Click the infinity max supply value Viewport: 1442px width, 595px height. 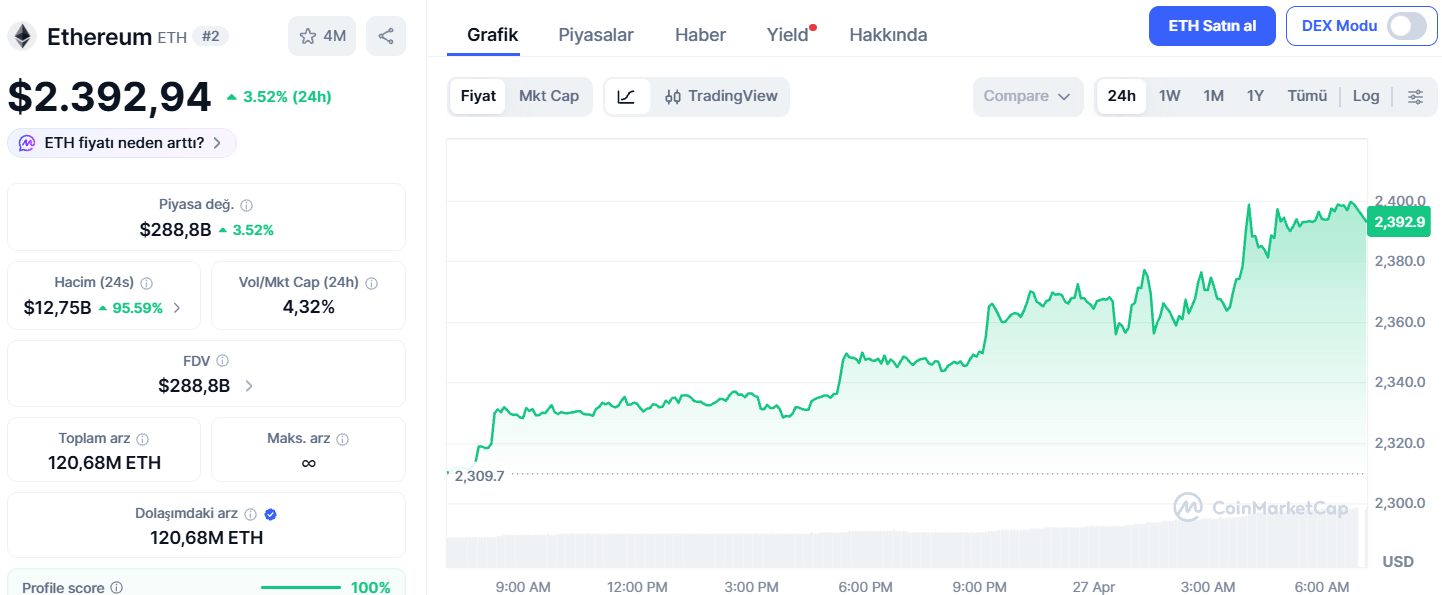coord(308,463)
